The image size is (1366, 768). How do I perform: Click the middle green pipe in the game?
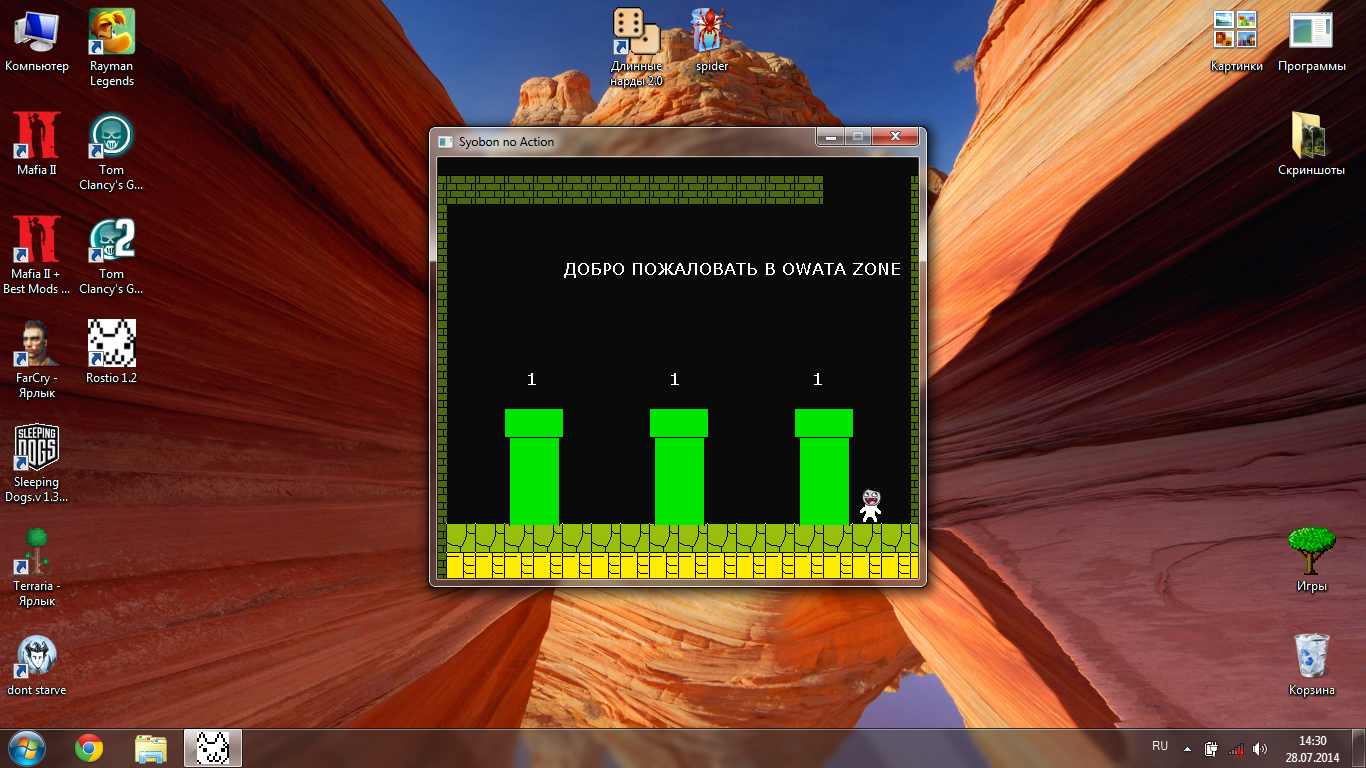tap(679, 466)
